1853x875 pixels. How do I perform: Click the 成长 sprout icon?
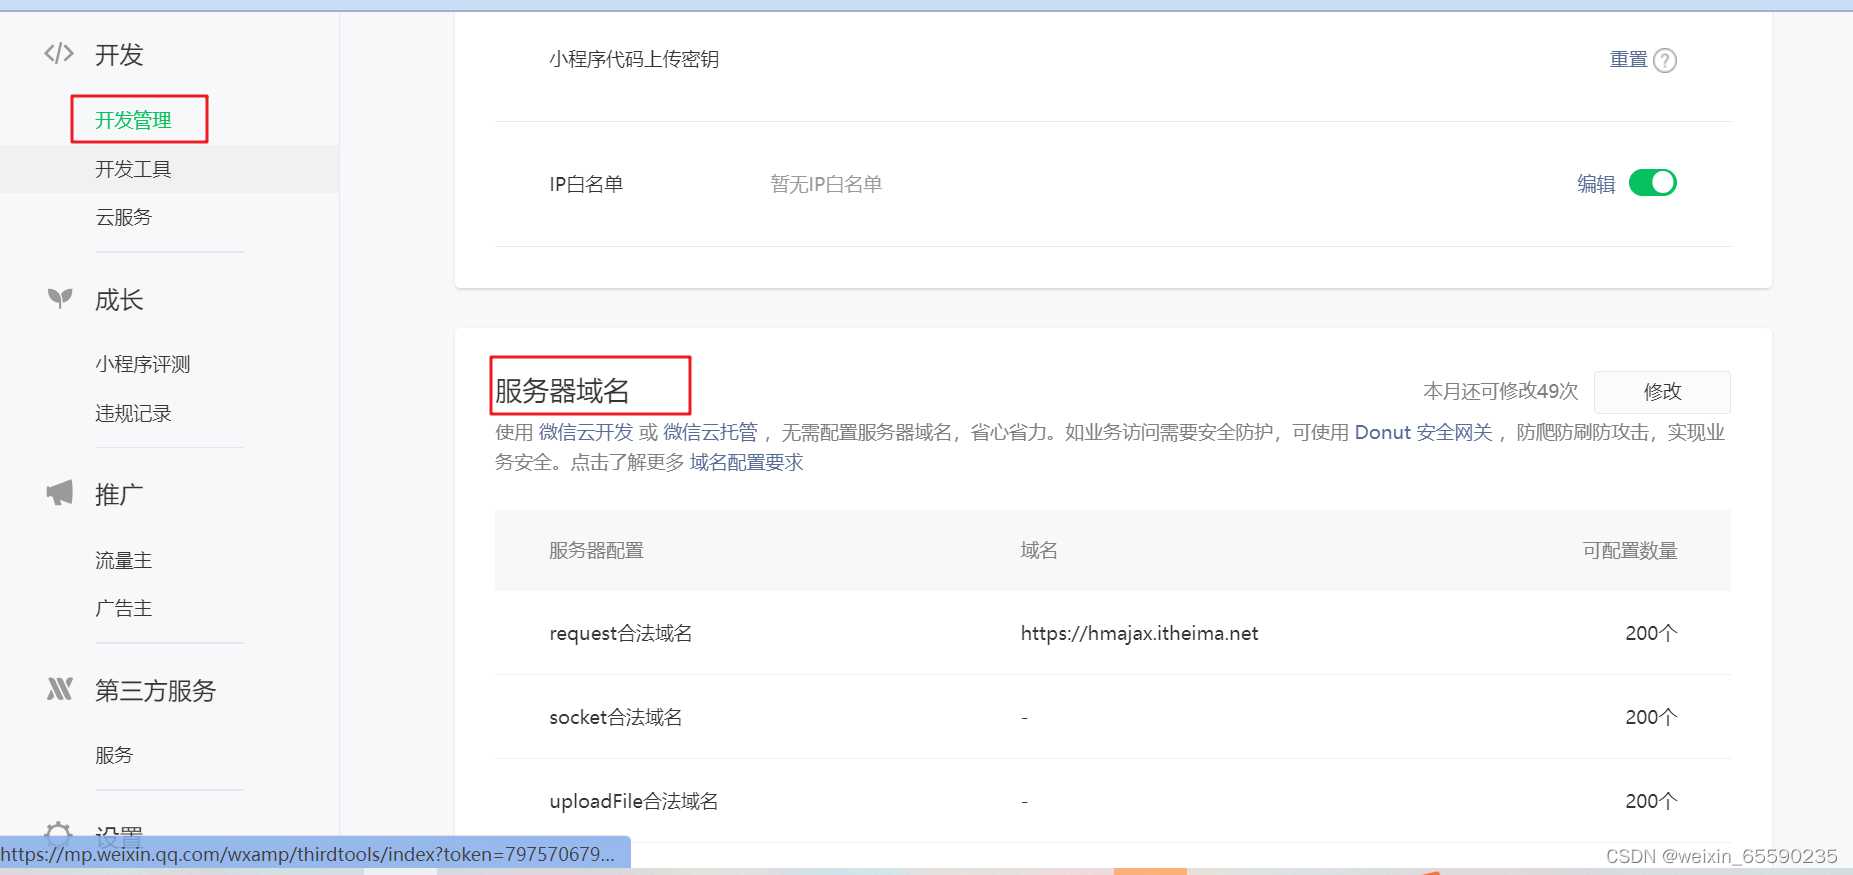tap(60, 298)
